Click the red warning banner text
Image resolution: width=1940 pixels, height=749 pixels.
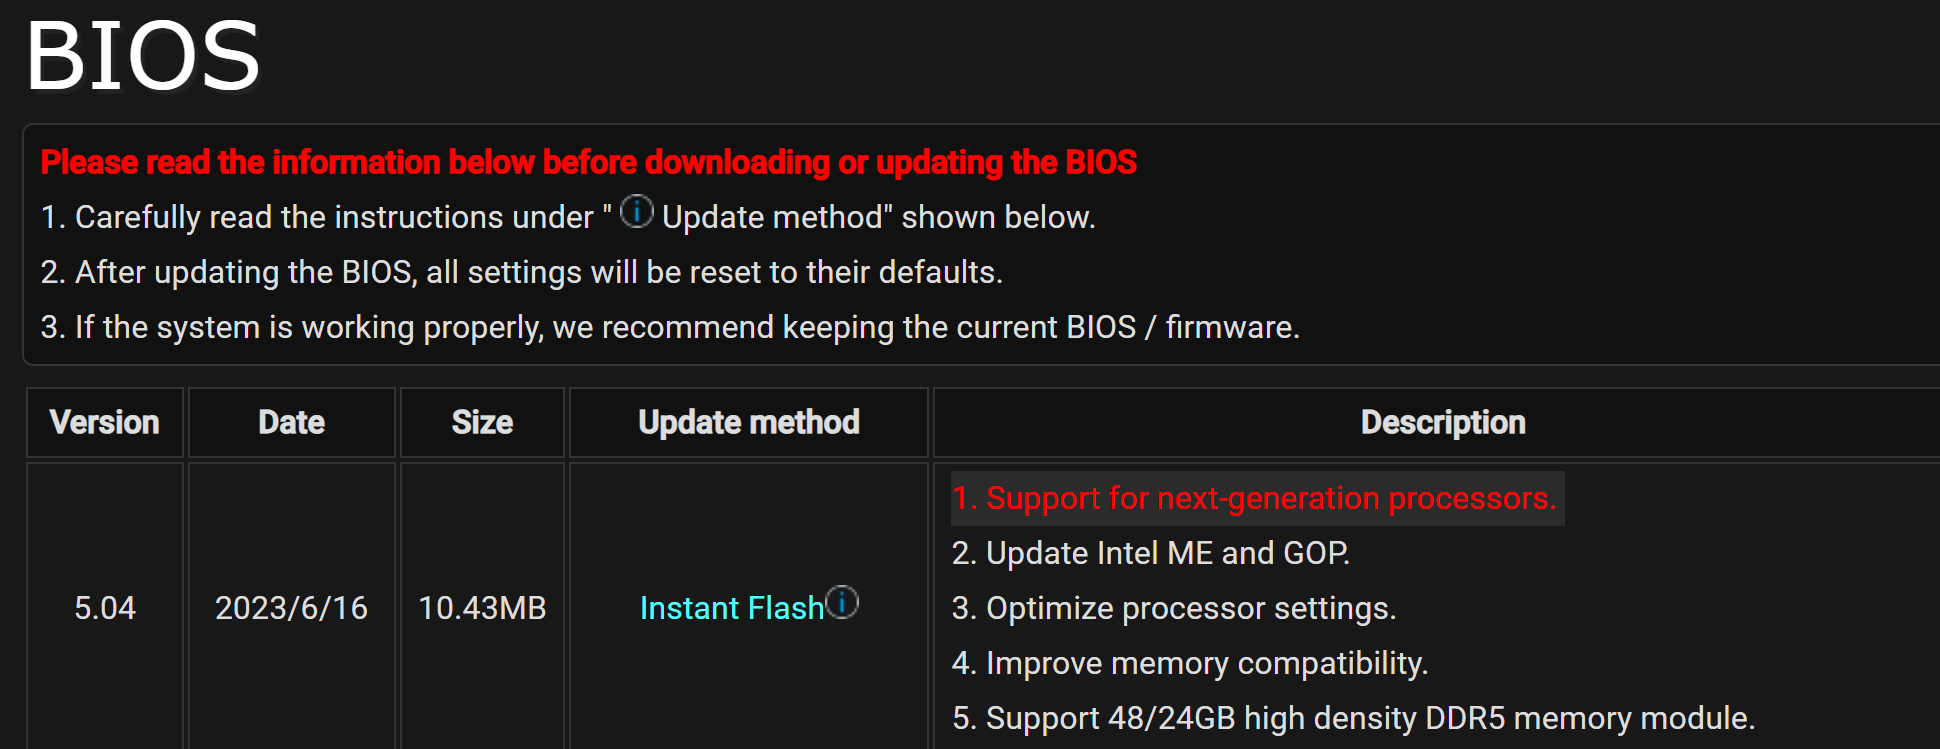coord(587,161)
